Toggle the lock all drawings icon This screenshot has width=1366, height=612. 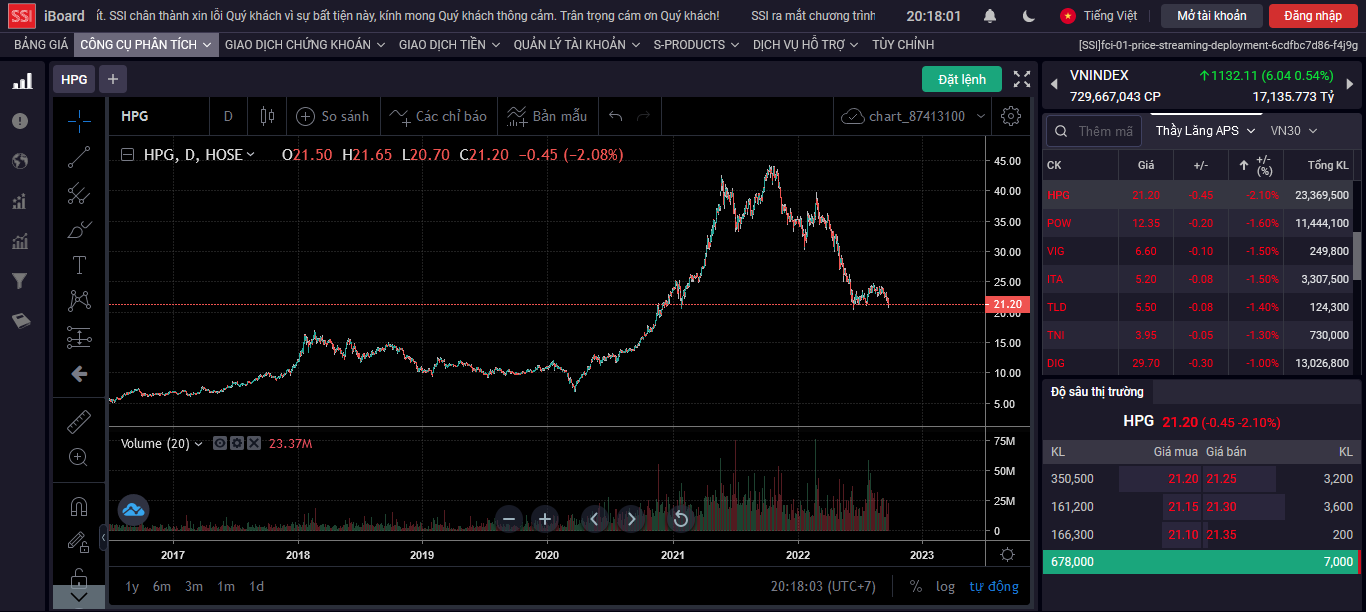click(79, 576)
